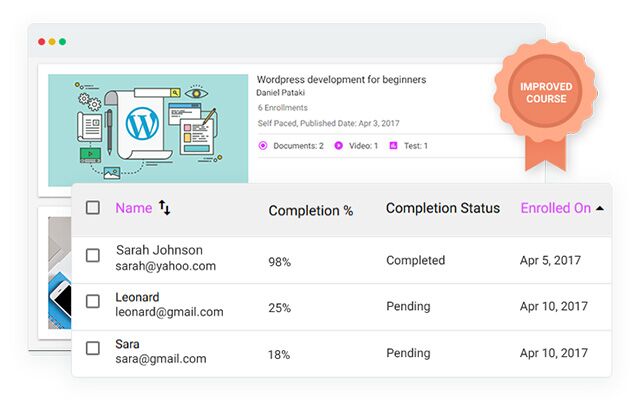Sort by Enrolled On column header
This screenshot has height=410, width=640.
click(556, 208)
